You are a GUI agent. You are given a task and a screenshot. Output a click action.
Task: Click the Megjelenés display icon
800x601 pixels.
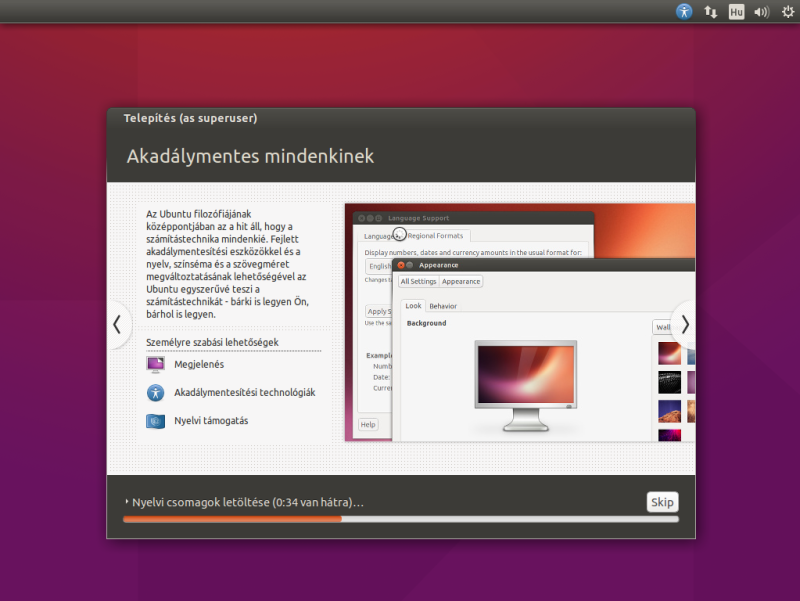coord(156,364)
